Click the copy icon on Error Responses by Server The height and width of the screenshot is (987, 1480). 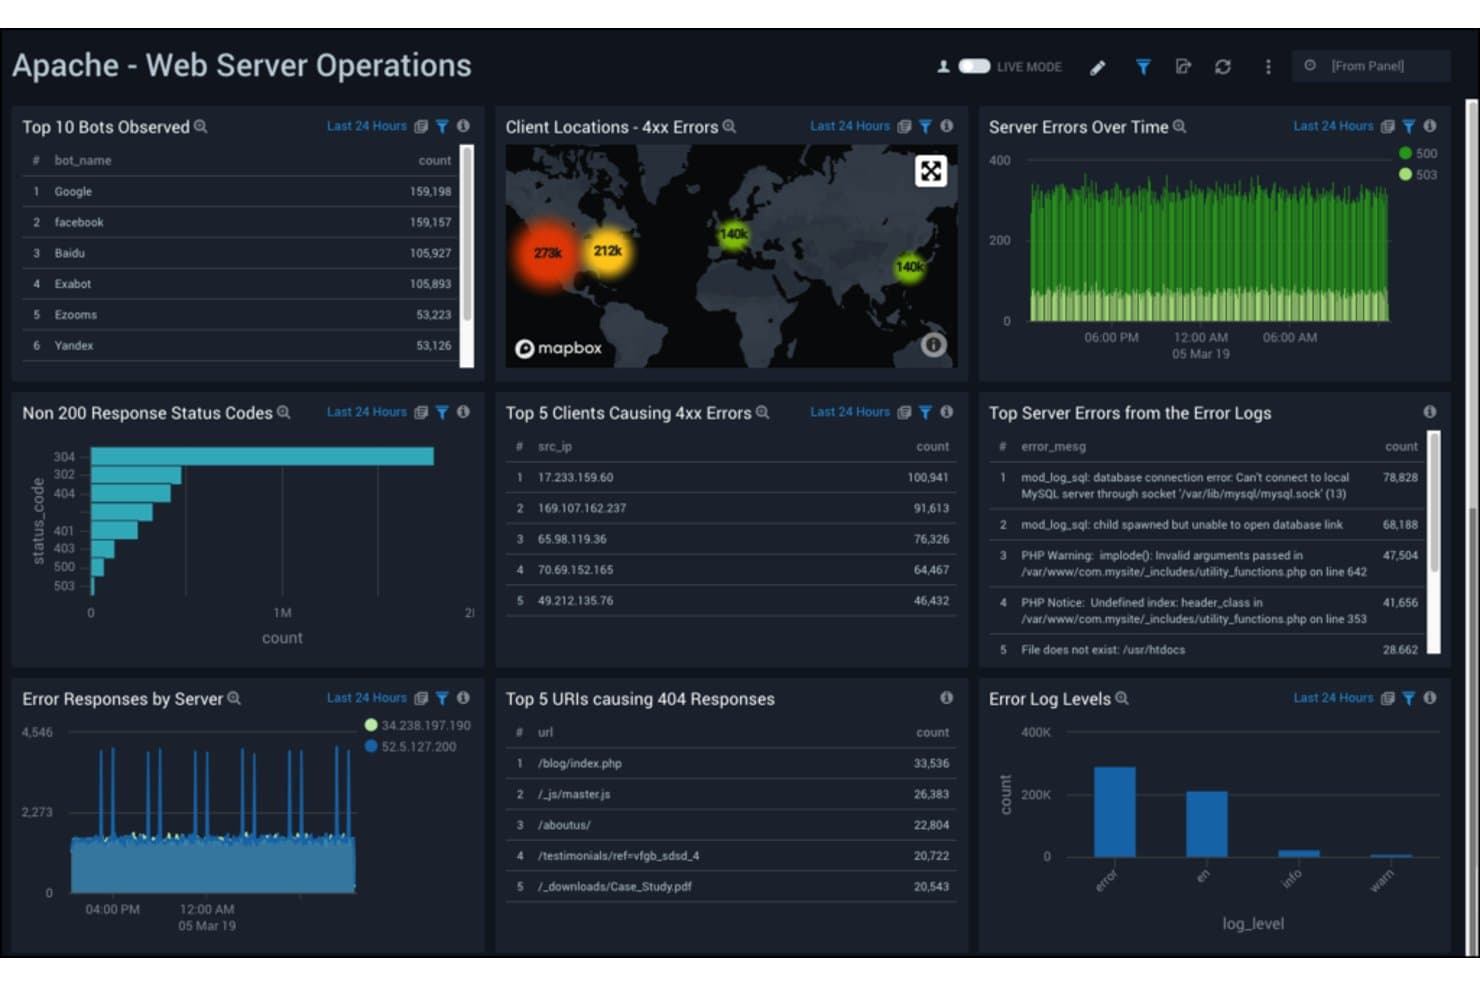click(x=421, y=698)
